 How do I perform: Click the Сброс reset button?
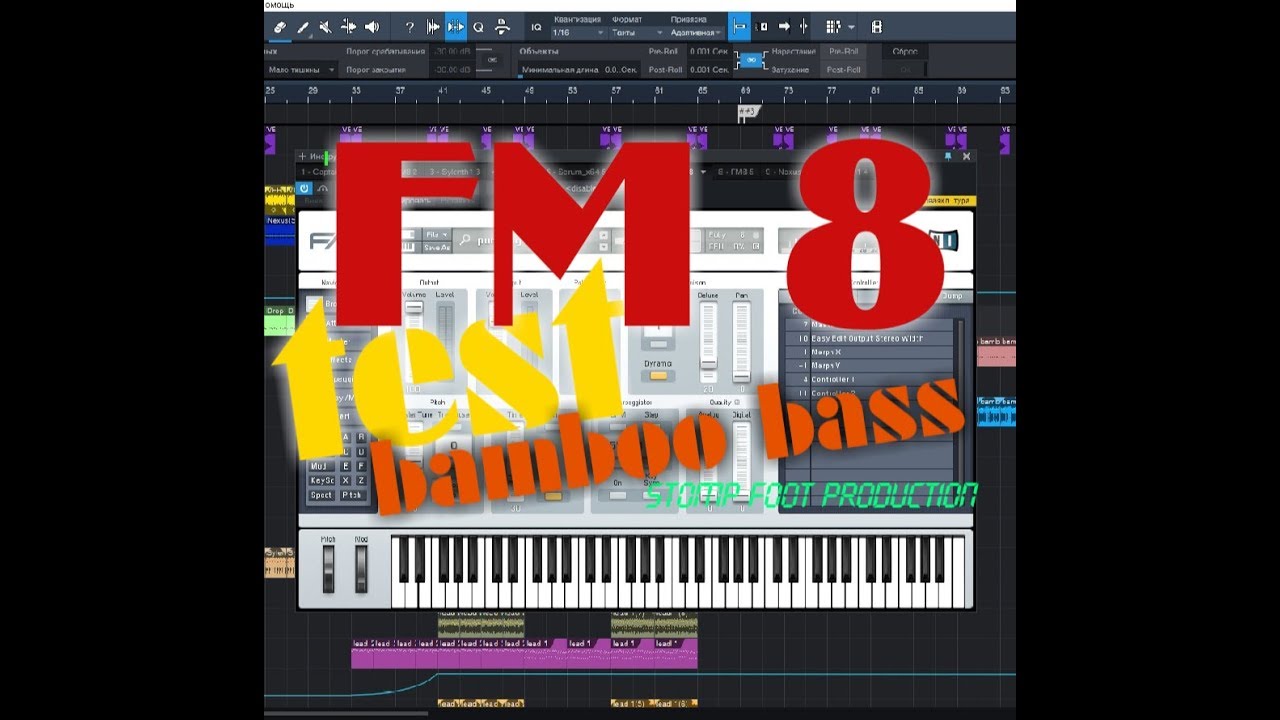[x=905, y=51]
